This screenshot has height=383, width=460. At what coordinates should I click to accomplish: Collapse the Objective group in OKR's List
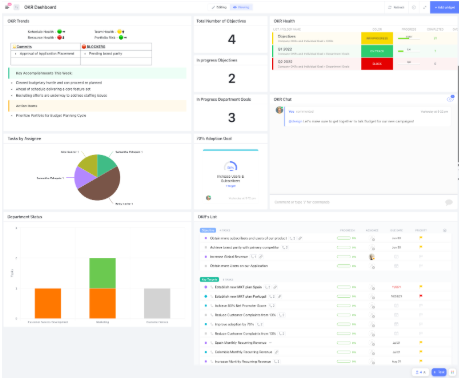[208, 230]
